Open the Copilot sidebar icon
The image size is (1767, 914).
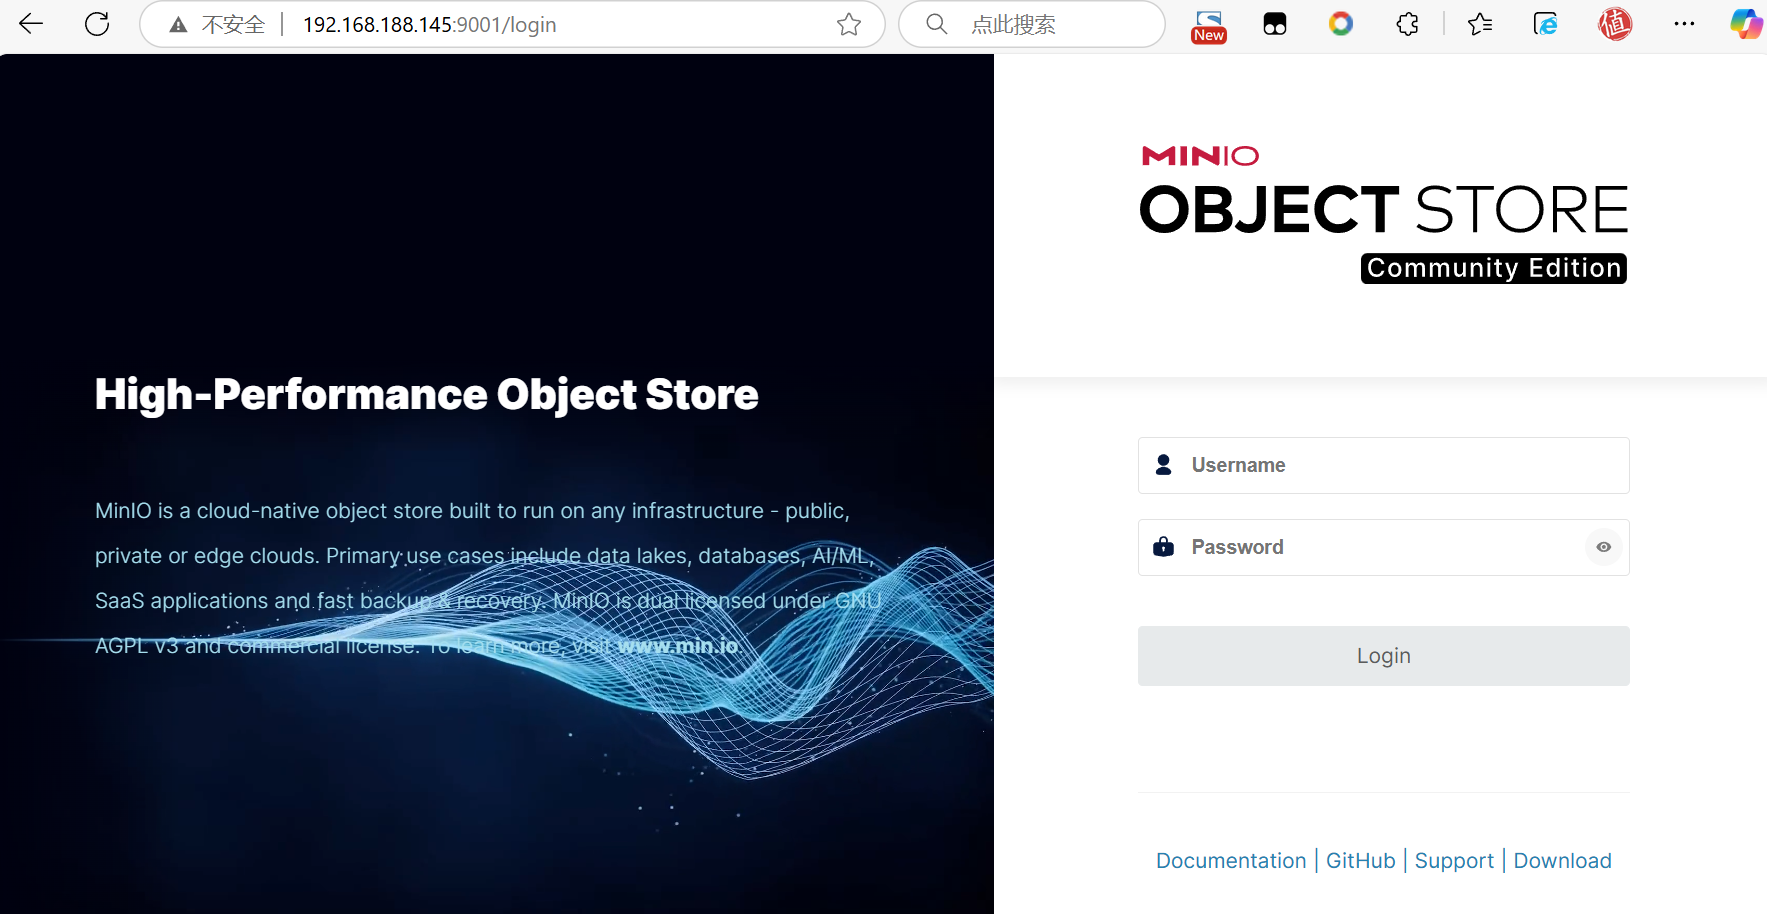(1746, 24)
